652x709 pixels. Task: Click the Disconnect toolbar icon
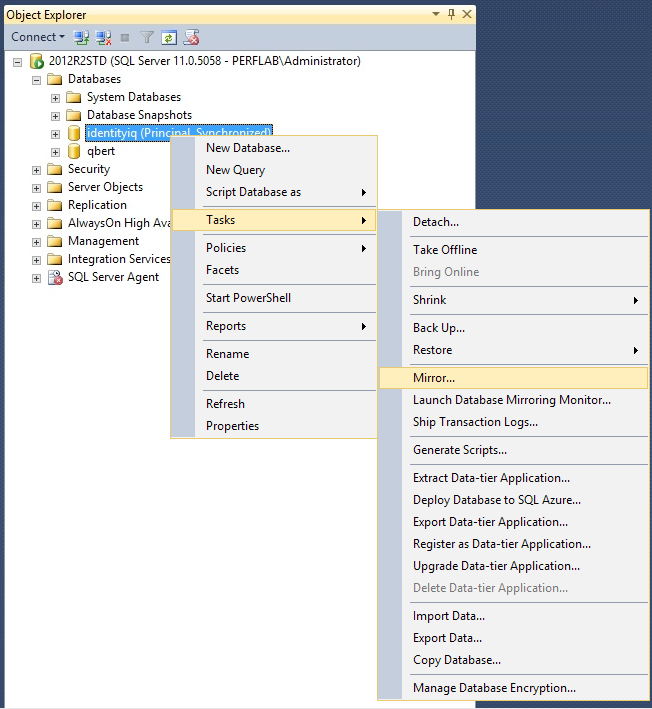tap(104, 38)
